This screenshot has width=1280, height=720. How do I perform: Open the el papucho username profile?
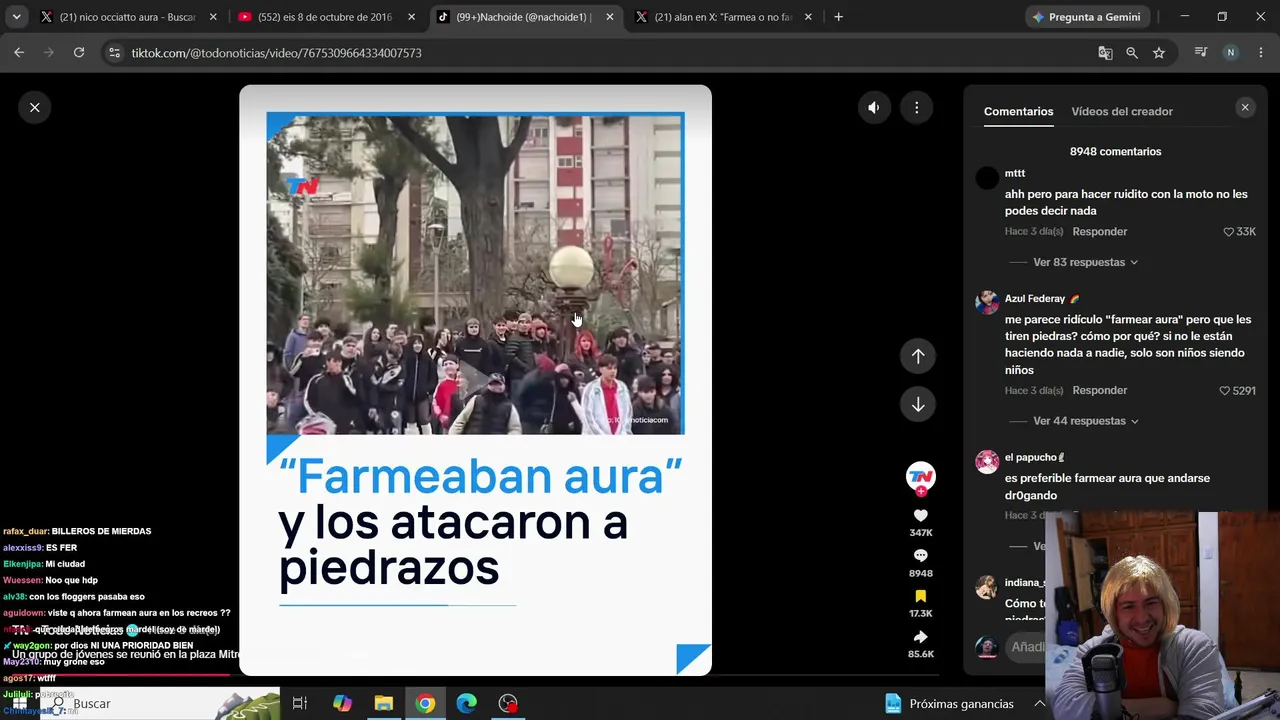pos(1034,458)
